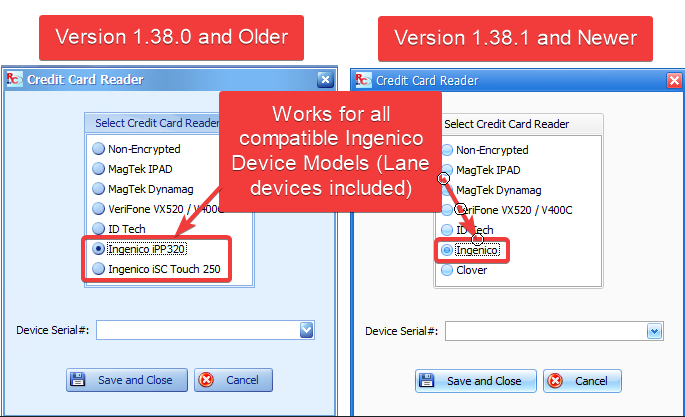685x417 pixels.
Task: Click Save and Close in older version dialog
Action: click(x=127, y=380)
